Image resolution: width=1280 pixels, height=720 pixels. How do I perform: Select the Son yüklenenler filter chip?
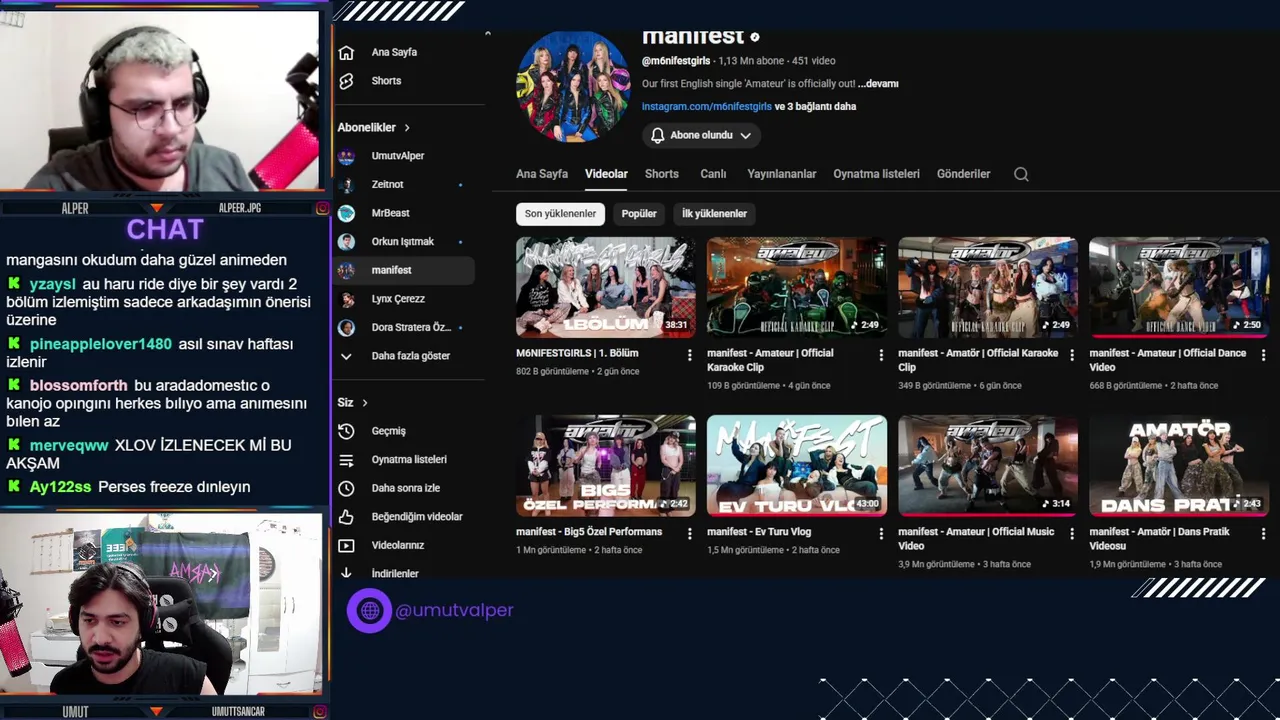tap(560, 214)
